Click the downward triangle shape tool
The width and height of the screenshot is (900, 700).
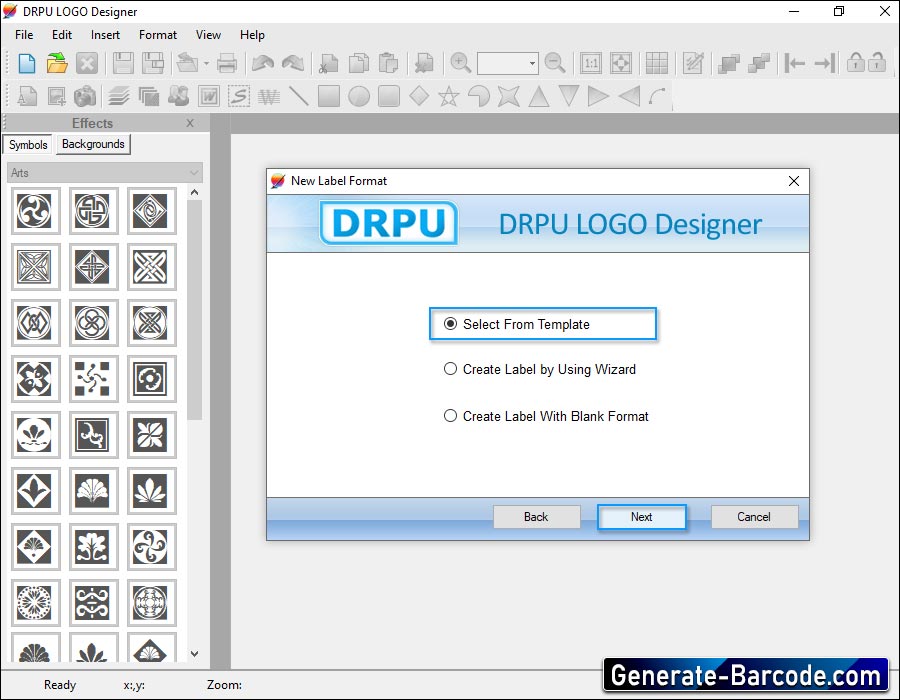[568, 96]
